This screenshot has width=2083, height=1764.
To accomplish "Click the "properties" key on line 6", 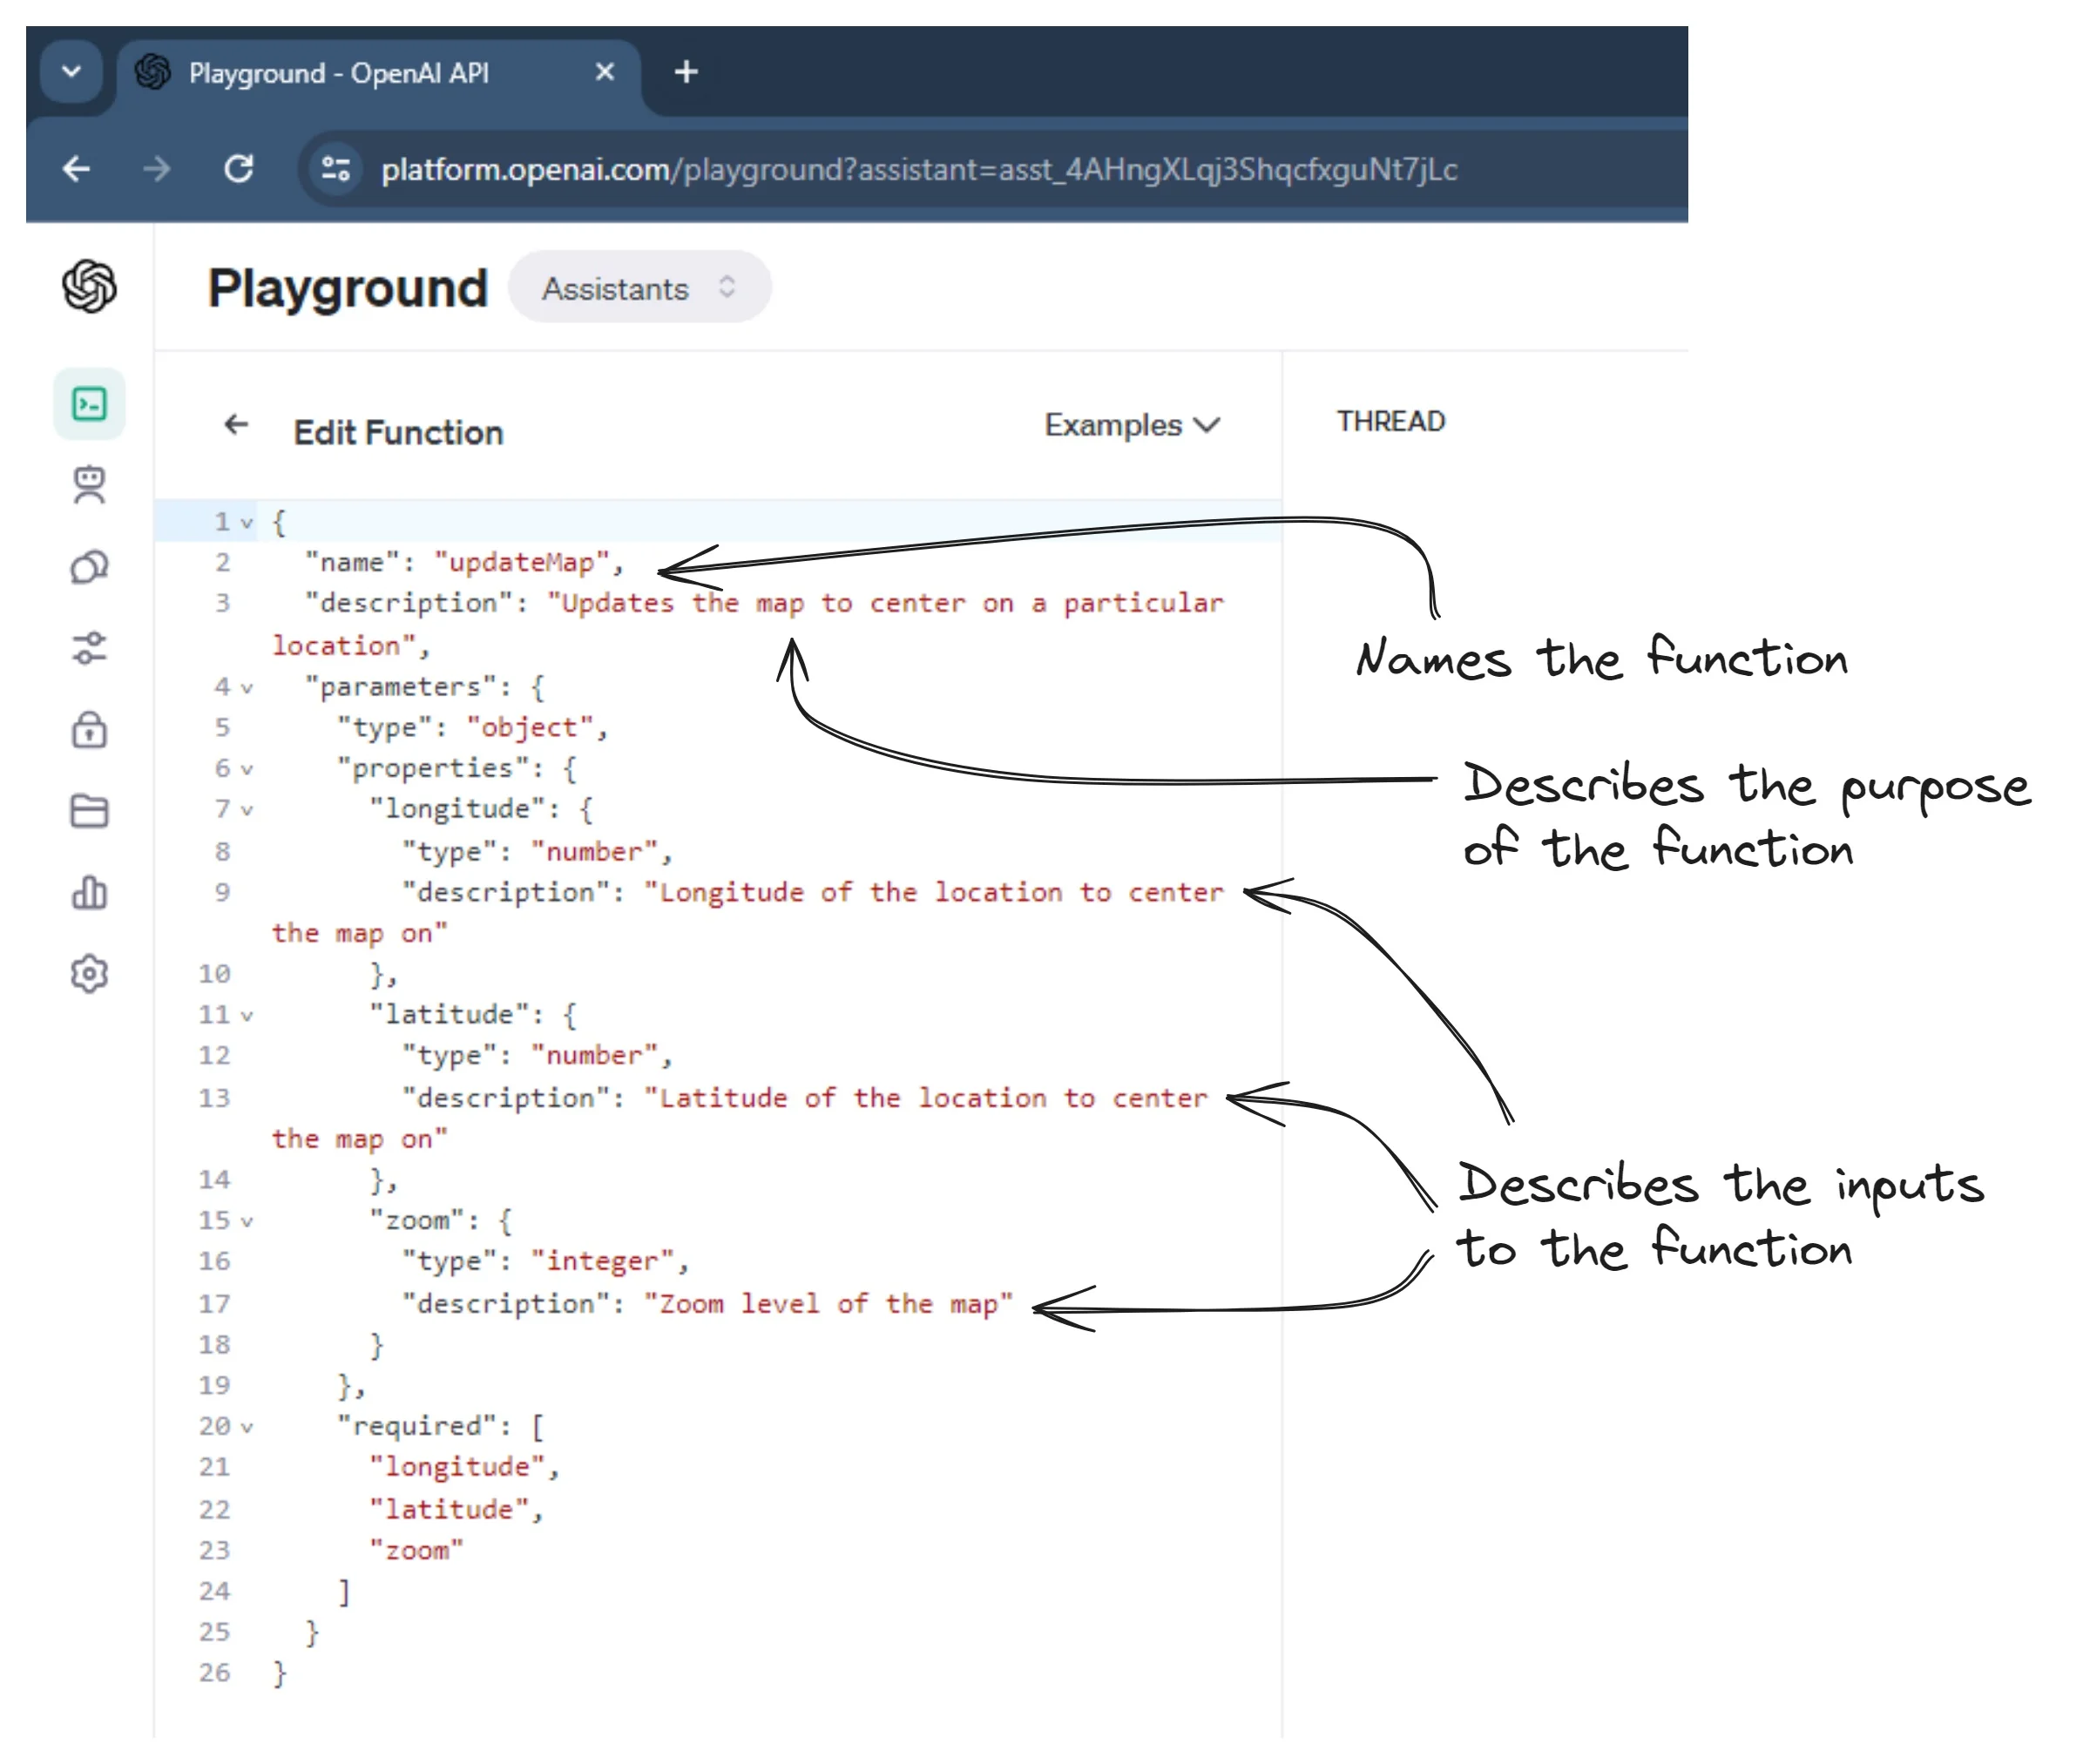I will [433, 769].
